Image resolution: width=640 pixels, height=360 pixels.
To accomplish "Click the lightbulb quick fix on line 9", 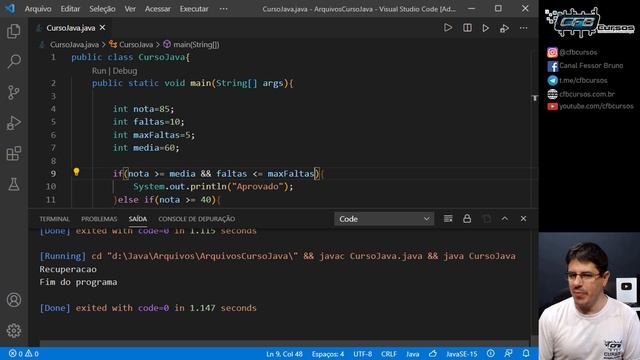I will [76, 172].
